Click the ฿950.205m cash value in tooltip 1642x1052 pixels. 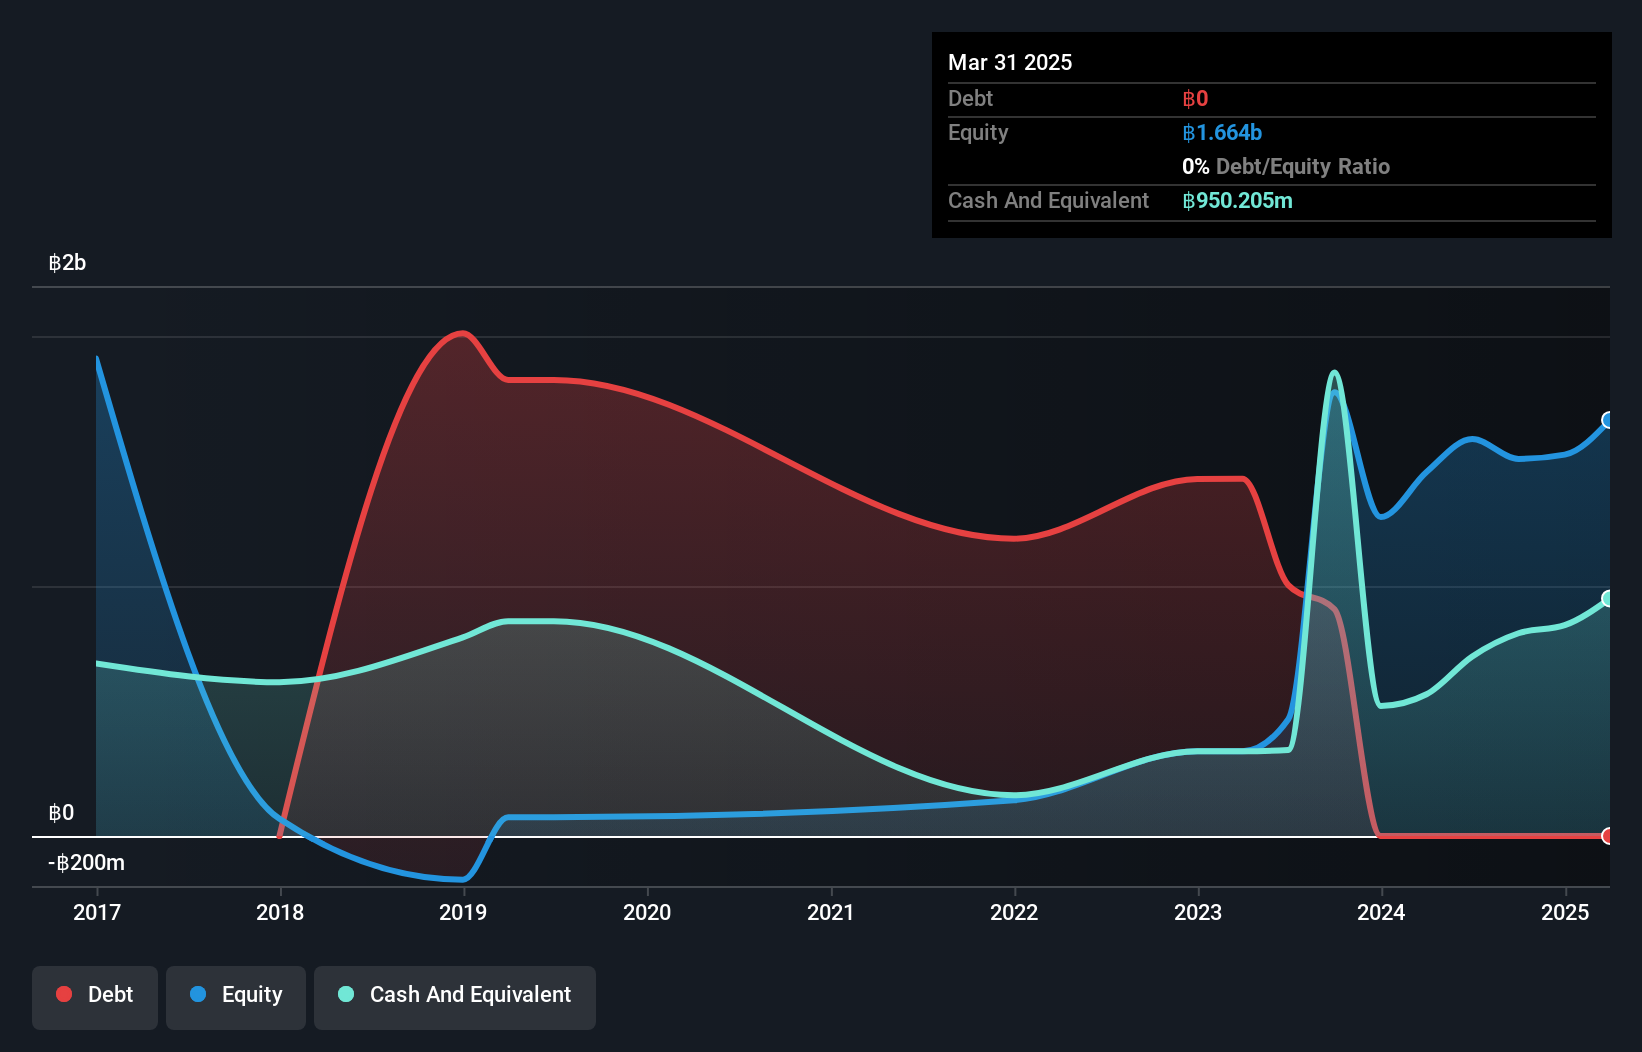coord(1237,201)
